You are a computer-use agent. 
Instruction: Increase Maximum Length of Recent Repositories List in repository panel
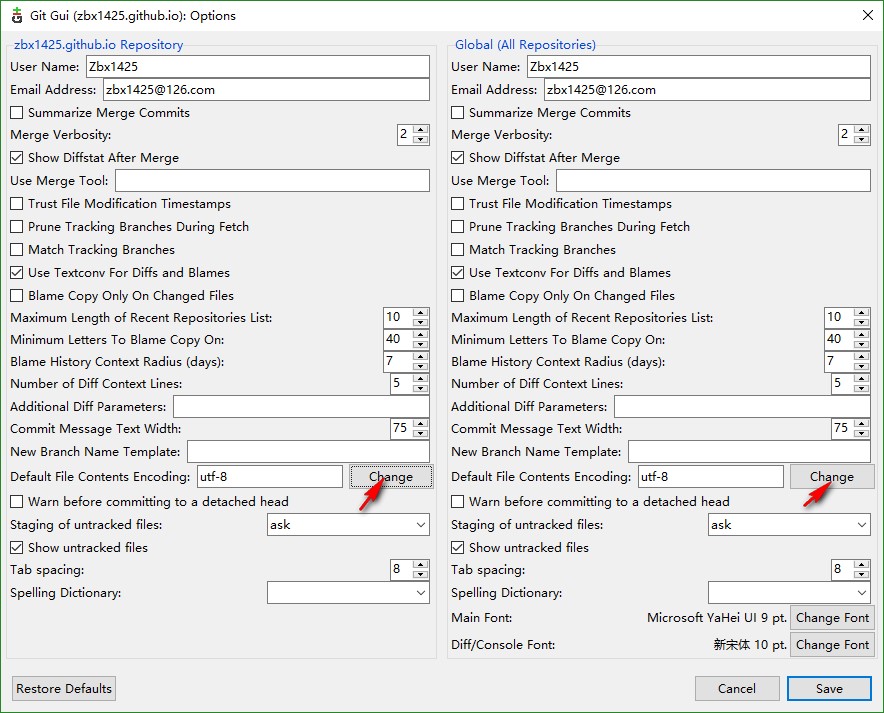(x=421, y=313)
